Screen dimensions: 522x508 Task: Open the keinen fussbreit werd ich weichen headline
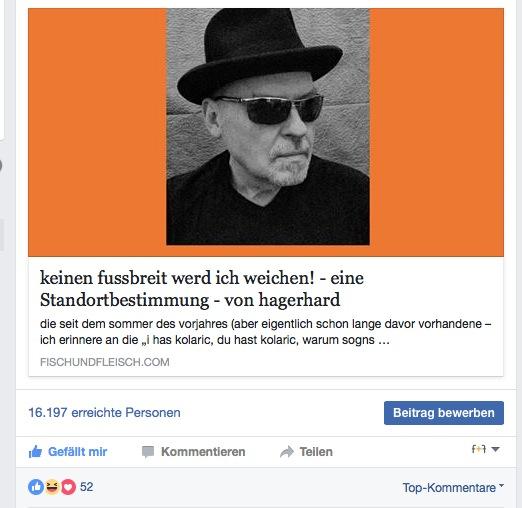click(202, 289)
